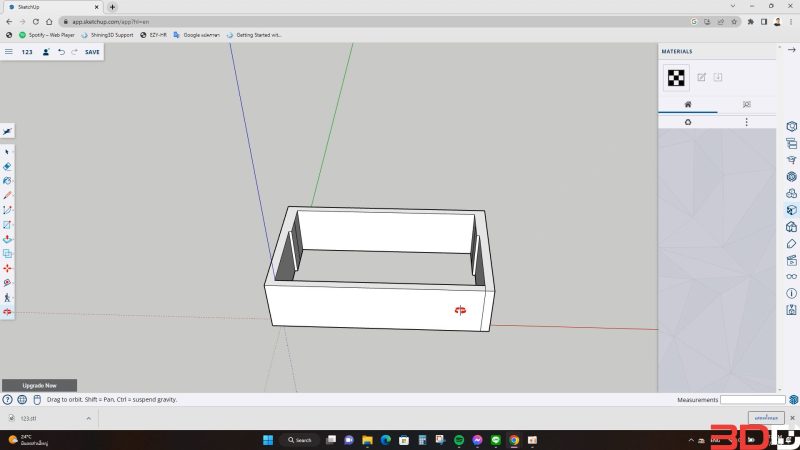Open the materials three-dot options menu

click(747, 122)
